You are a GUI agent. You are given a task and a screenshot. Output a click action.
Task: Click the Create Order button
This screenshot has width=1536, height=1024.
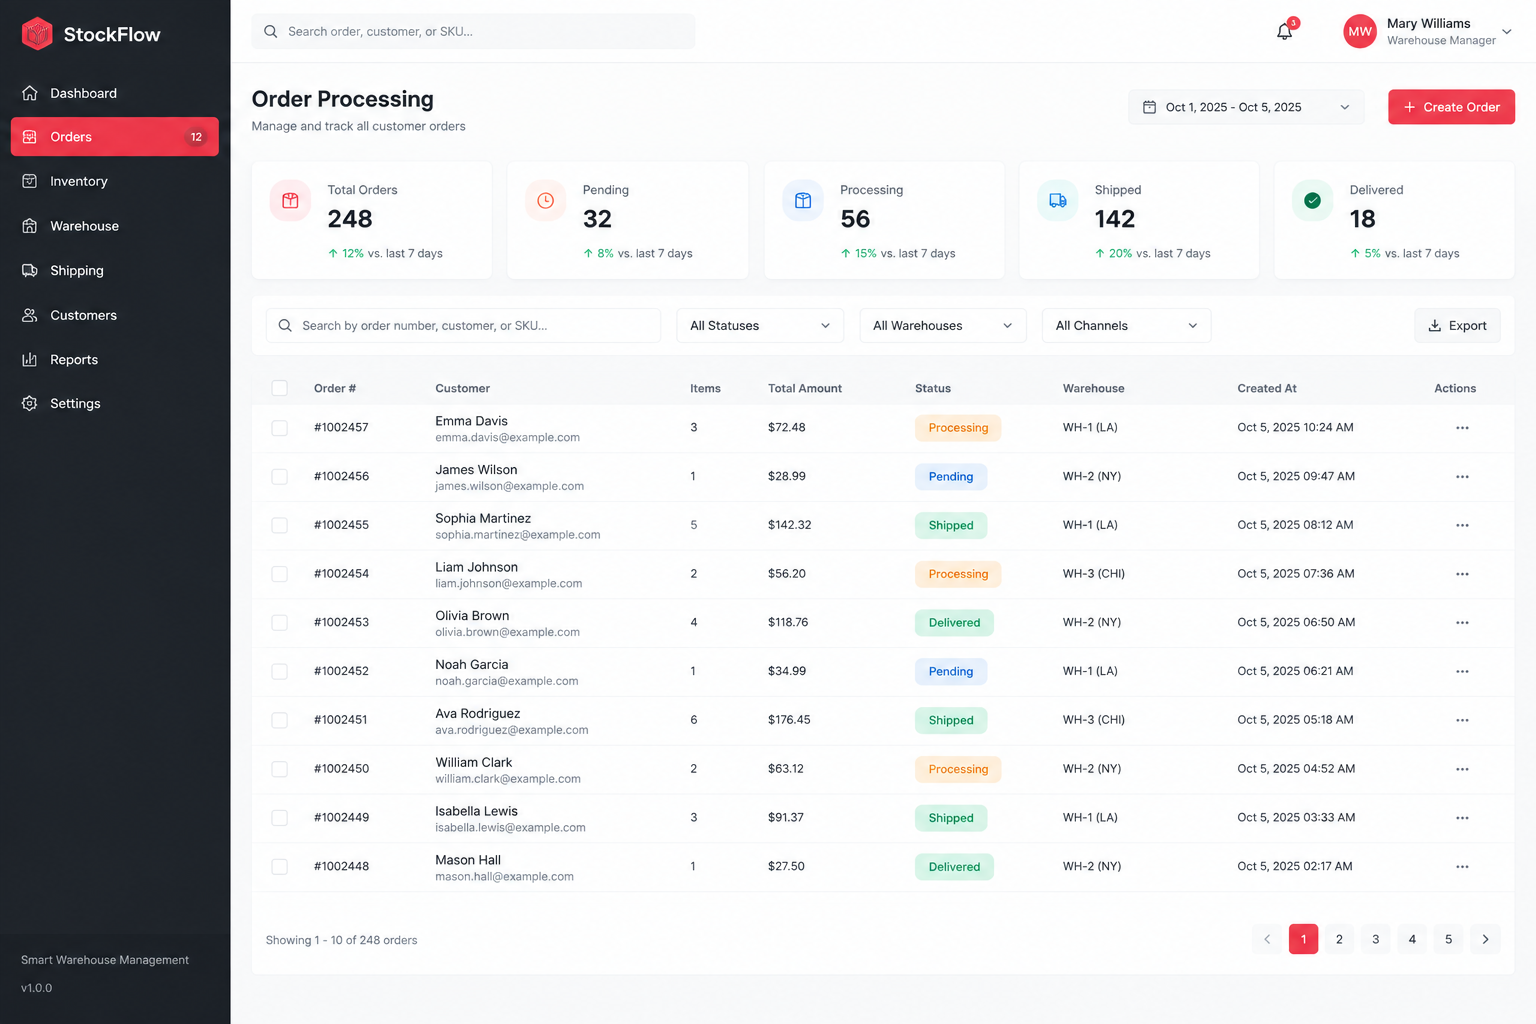(x=1451, y=107)
